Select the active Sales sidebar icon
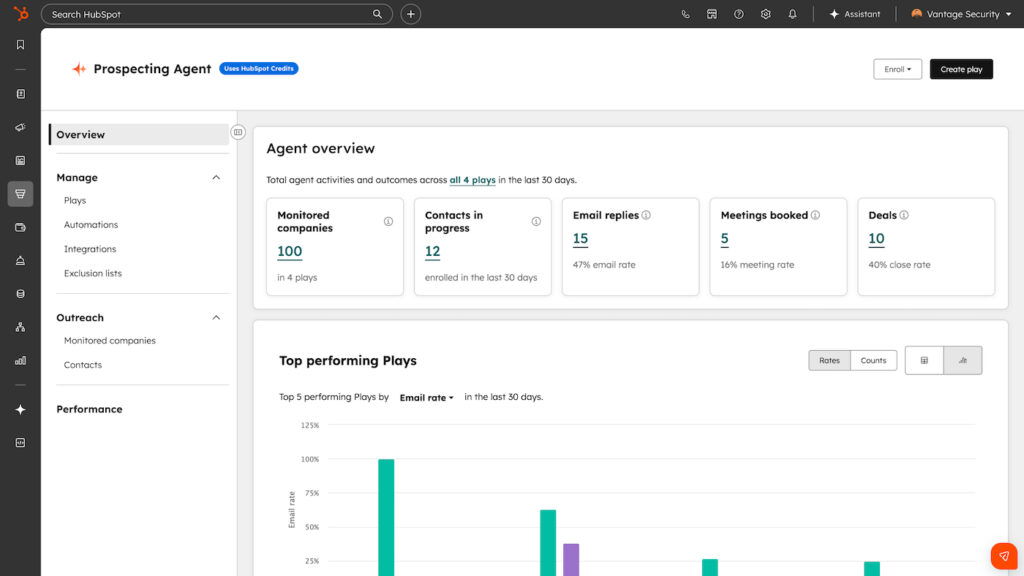1024x576 pixels. (20, 194)
